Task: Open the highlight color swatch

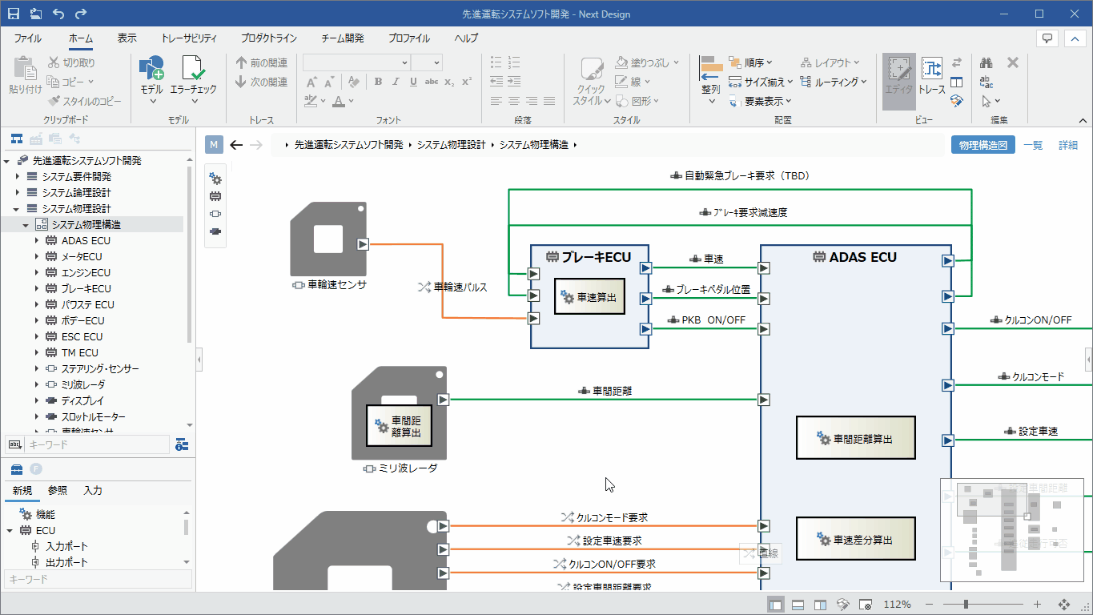Action: 311,101
